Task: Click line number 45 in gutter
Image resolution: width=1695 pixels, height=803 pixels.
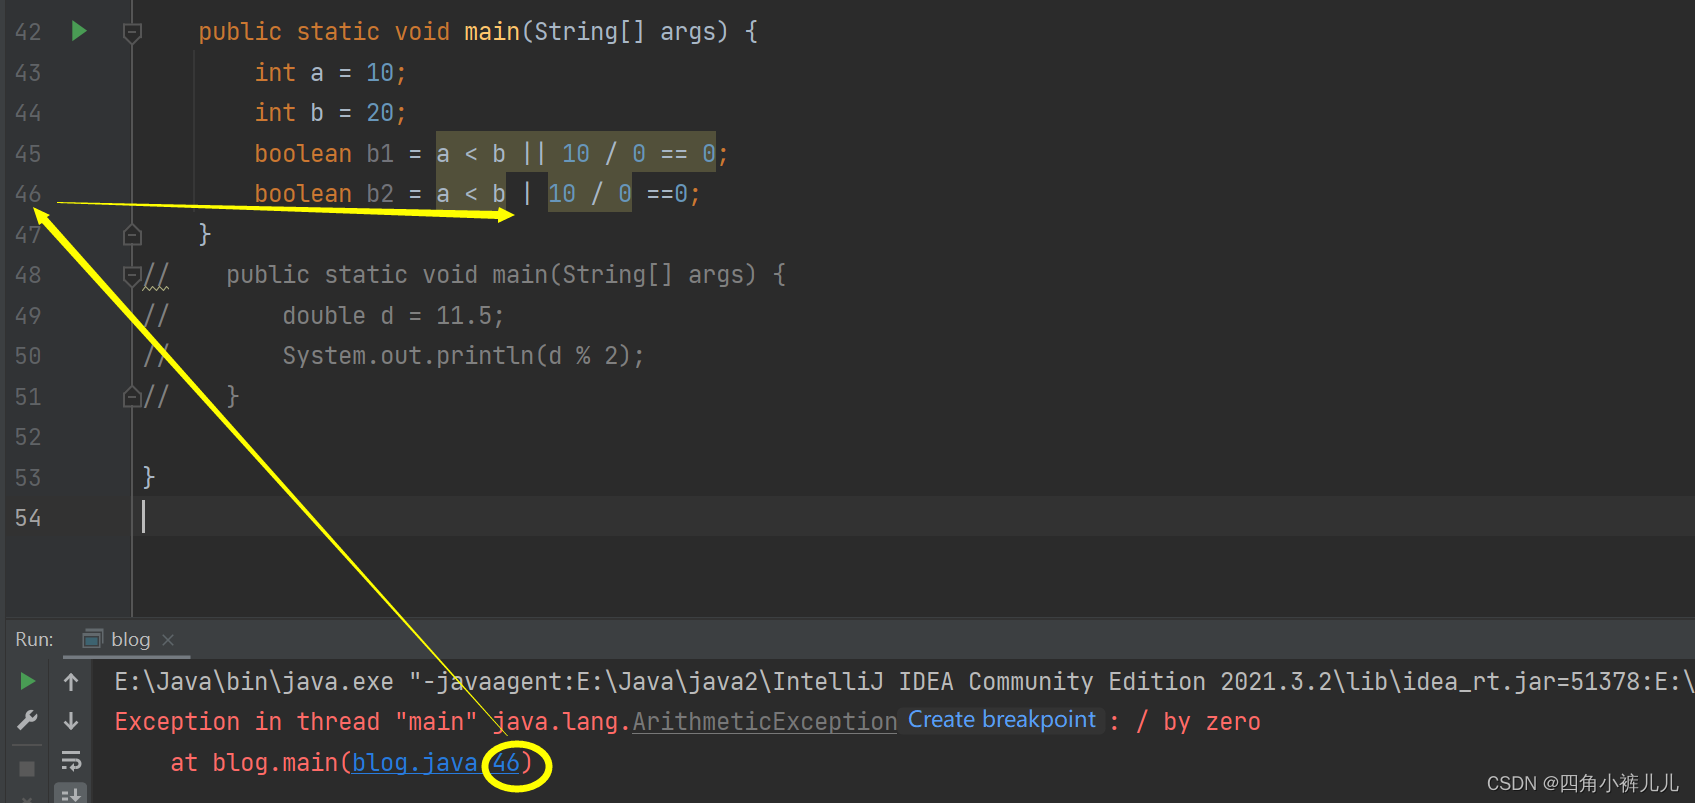Action: click(28, 154)
